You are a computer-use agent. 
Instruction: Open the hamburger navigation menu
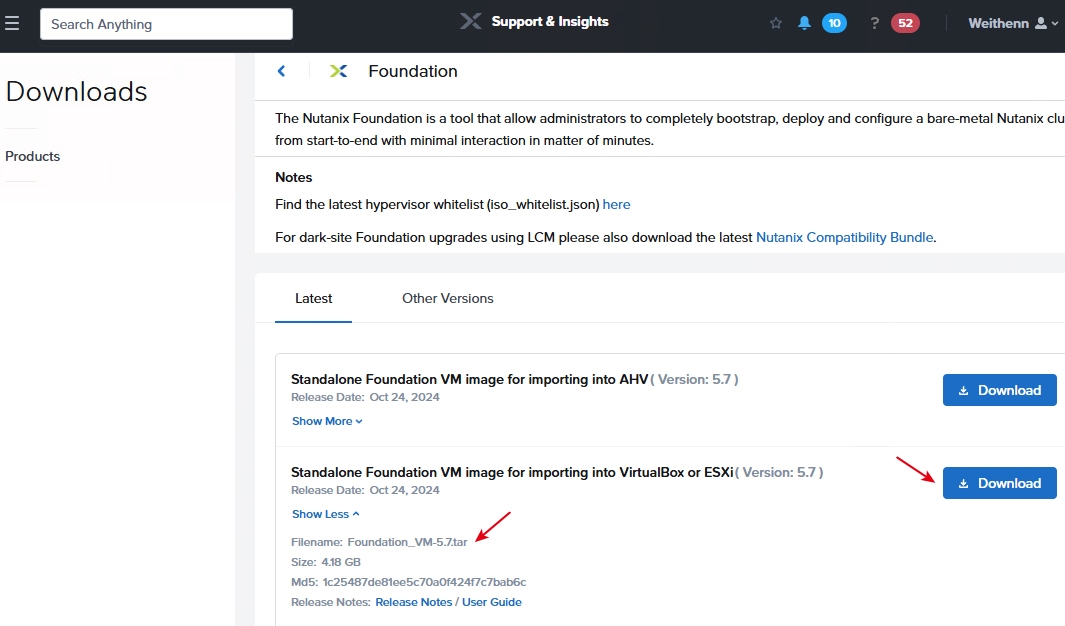(x=12, y=24)
